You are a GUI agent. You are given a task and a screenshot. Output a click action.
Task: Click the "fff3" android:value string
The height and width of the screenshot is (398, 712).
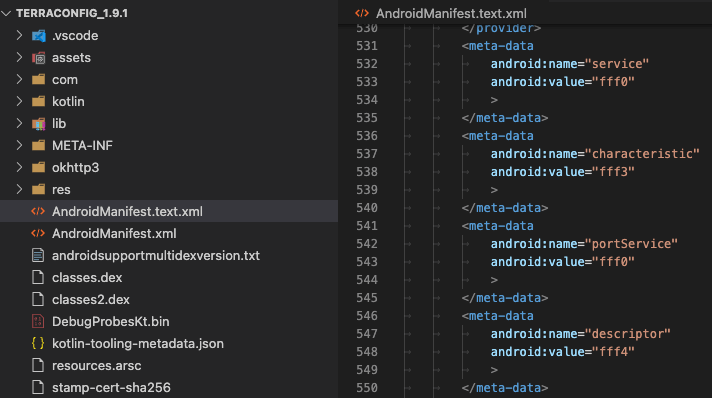pos(613,172)
